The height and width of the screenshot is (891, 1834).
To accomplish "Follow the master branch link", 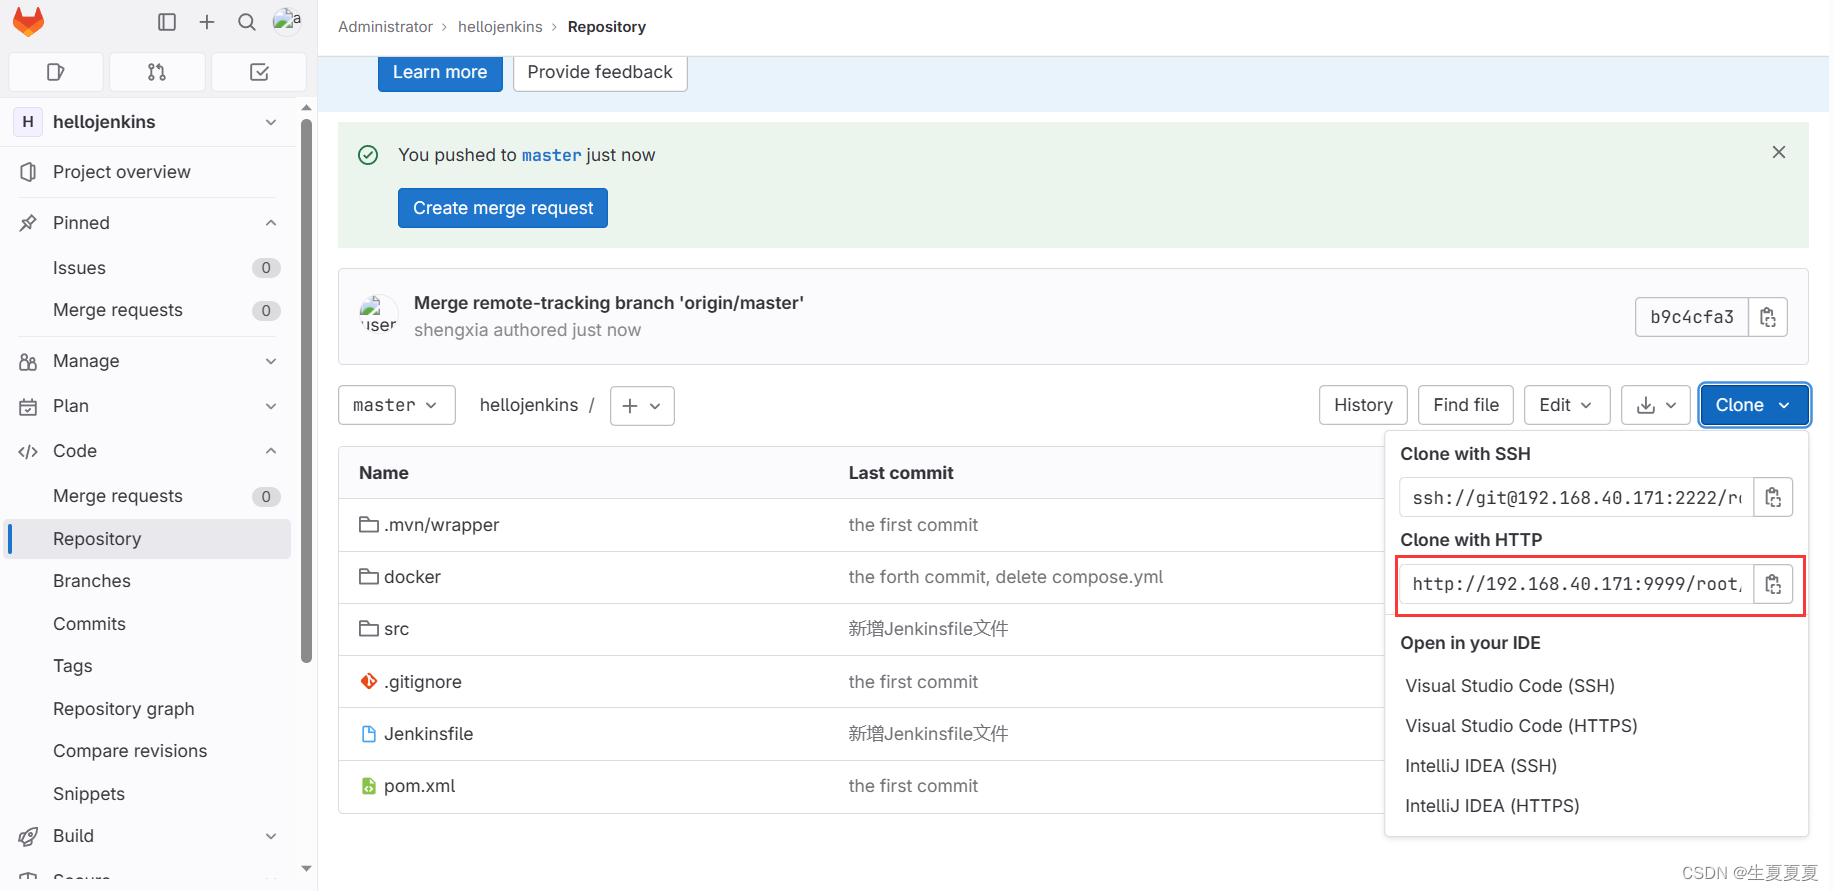I will click(551, 155).
